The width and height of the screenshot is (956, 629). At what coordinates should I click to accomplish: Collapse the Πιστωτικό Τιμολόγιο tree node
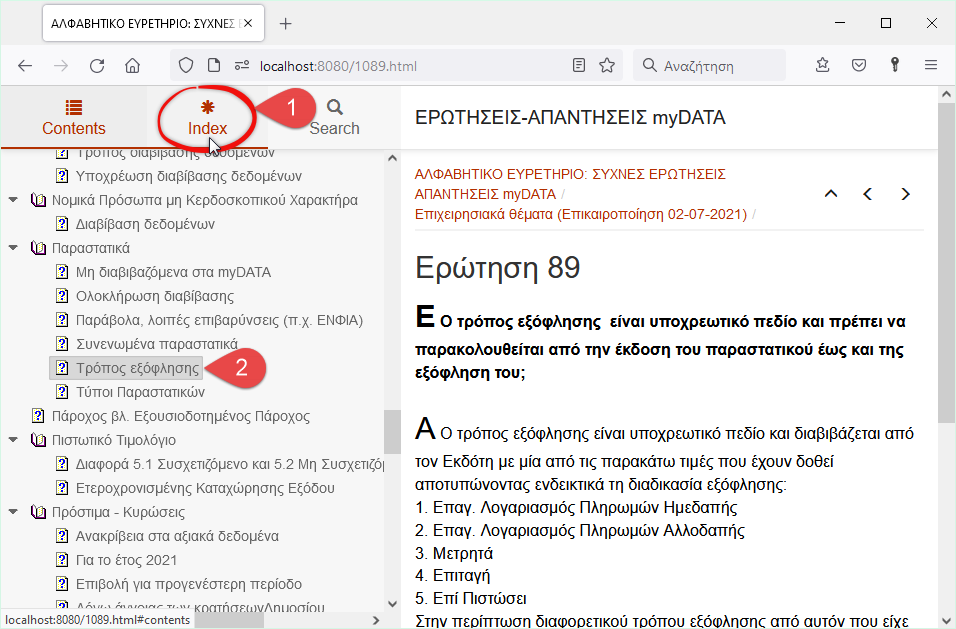coord(13,440)
